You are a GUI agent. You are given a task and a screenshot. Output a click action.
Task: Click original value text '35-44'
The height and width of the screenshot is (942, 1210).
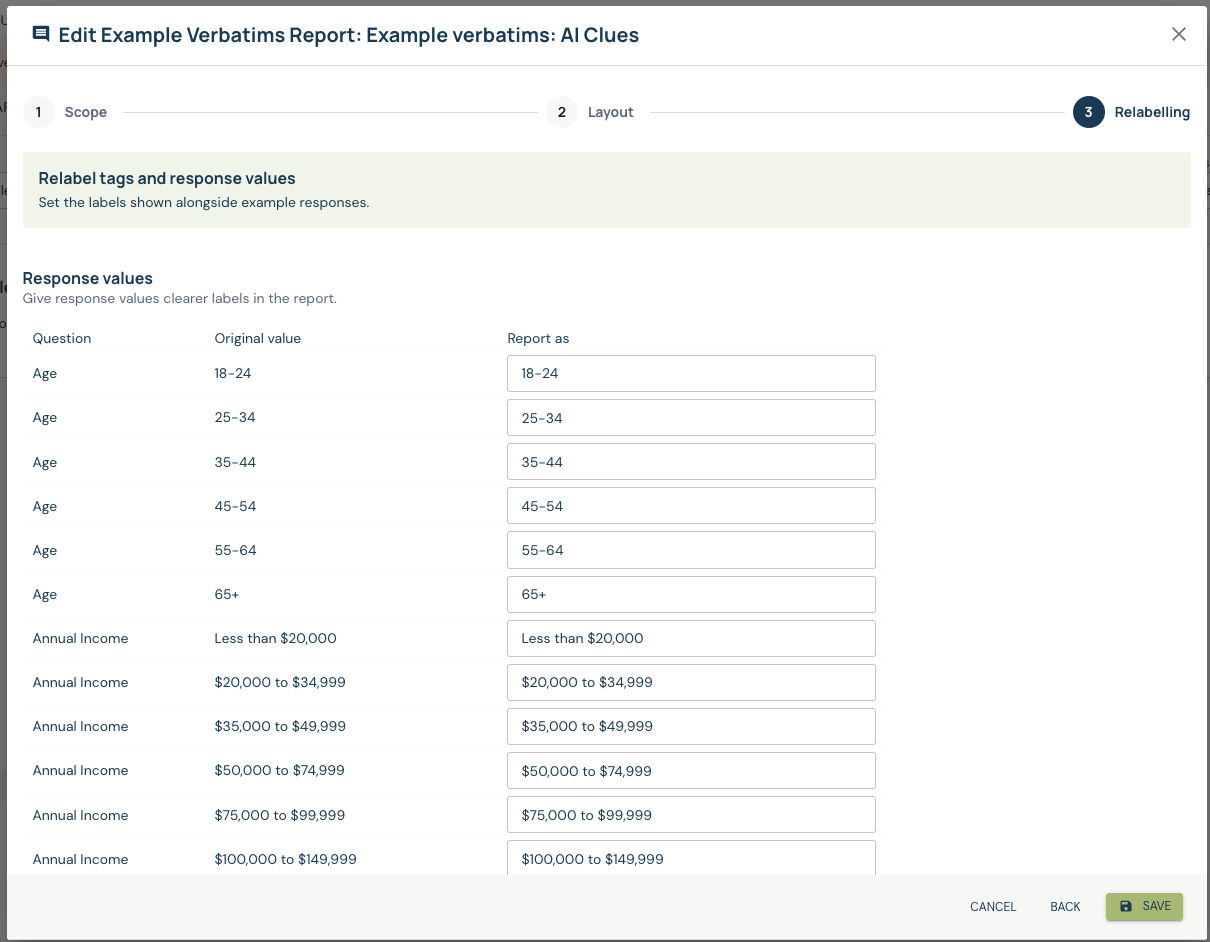coord(235,462)
